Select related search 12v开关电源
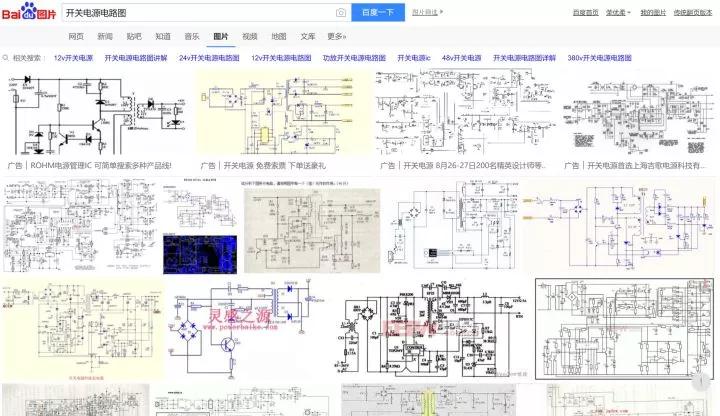 coord(72,59)
